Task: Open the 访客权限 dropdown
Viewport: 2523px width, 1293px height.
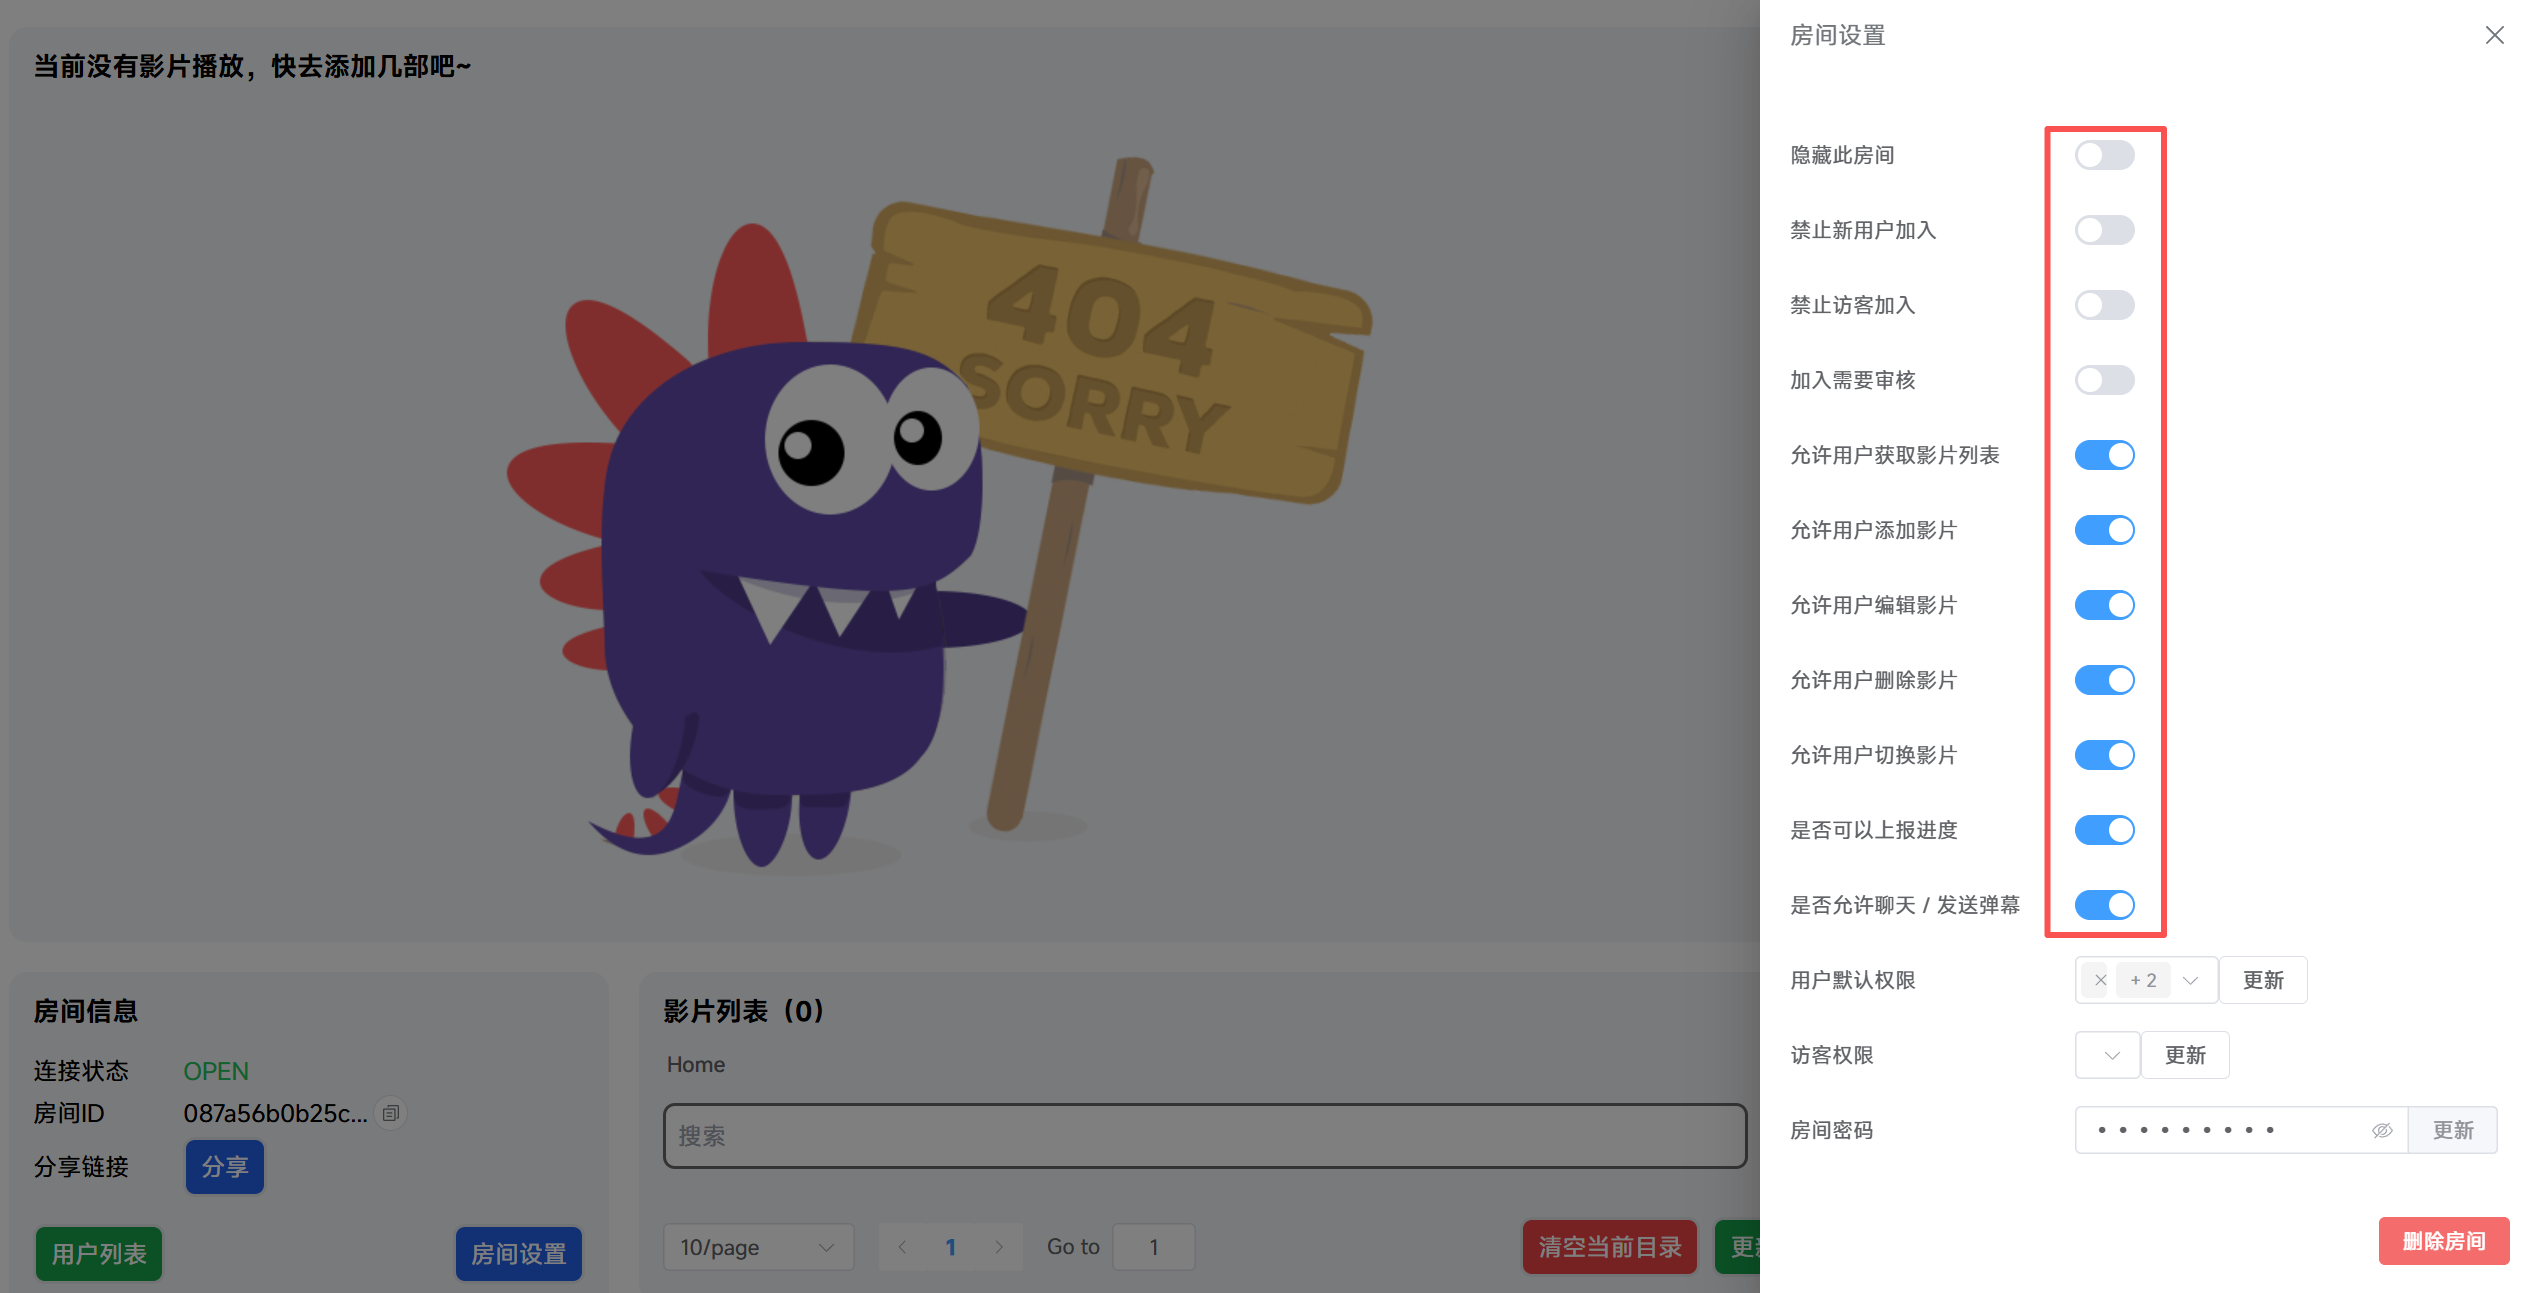Action: [x=2108, y=1055]
